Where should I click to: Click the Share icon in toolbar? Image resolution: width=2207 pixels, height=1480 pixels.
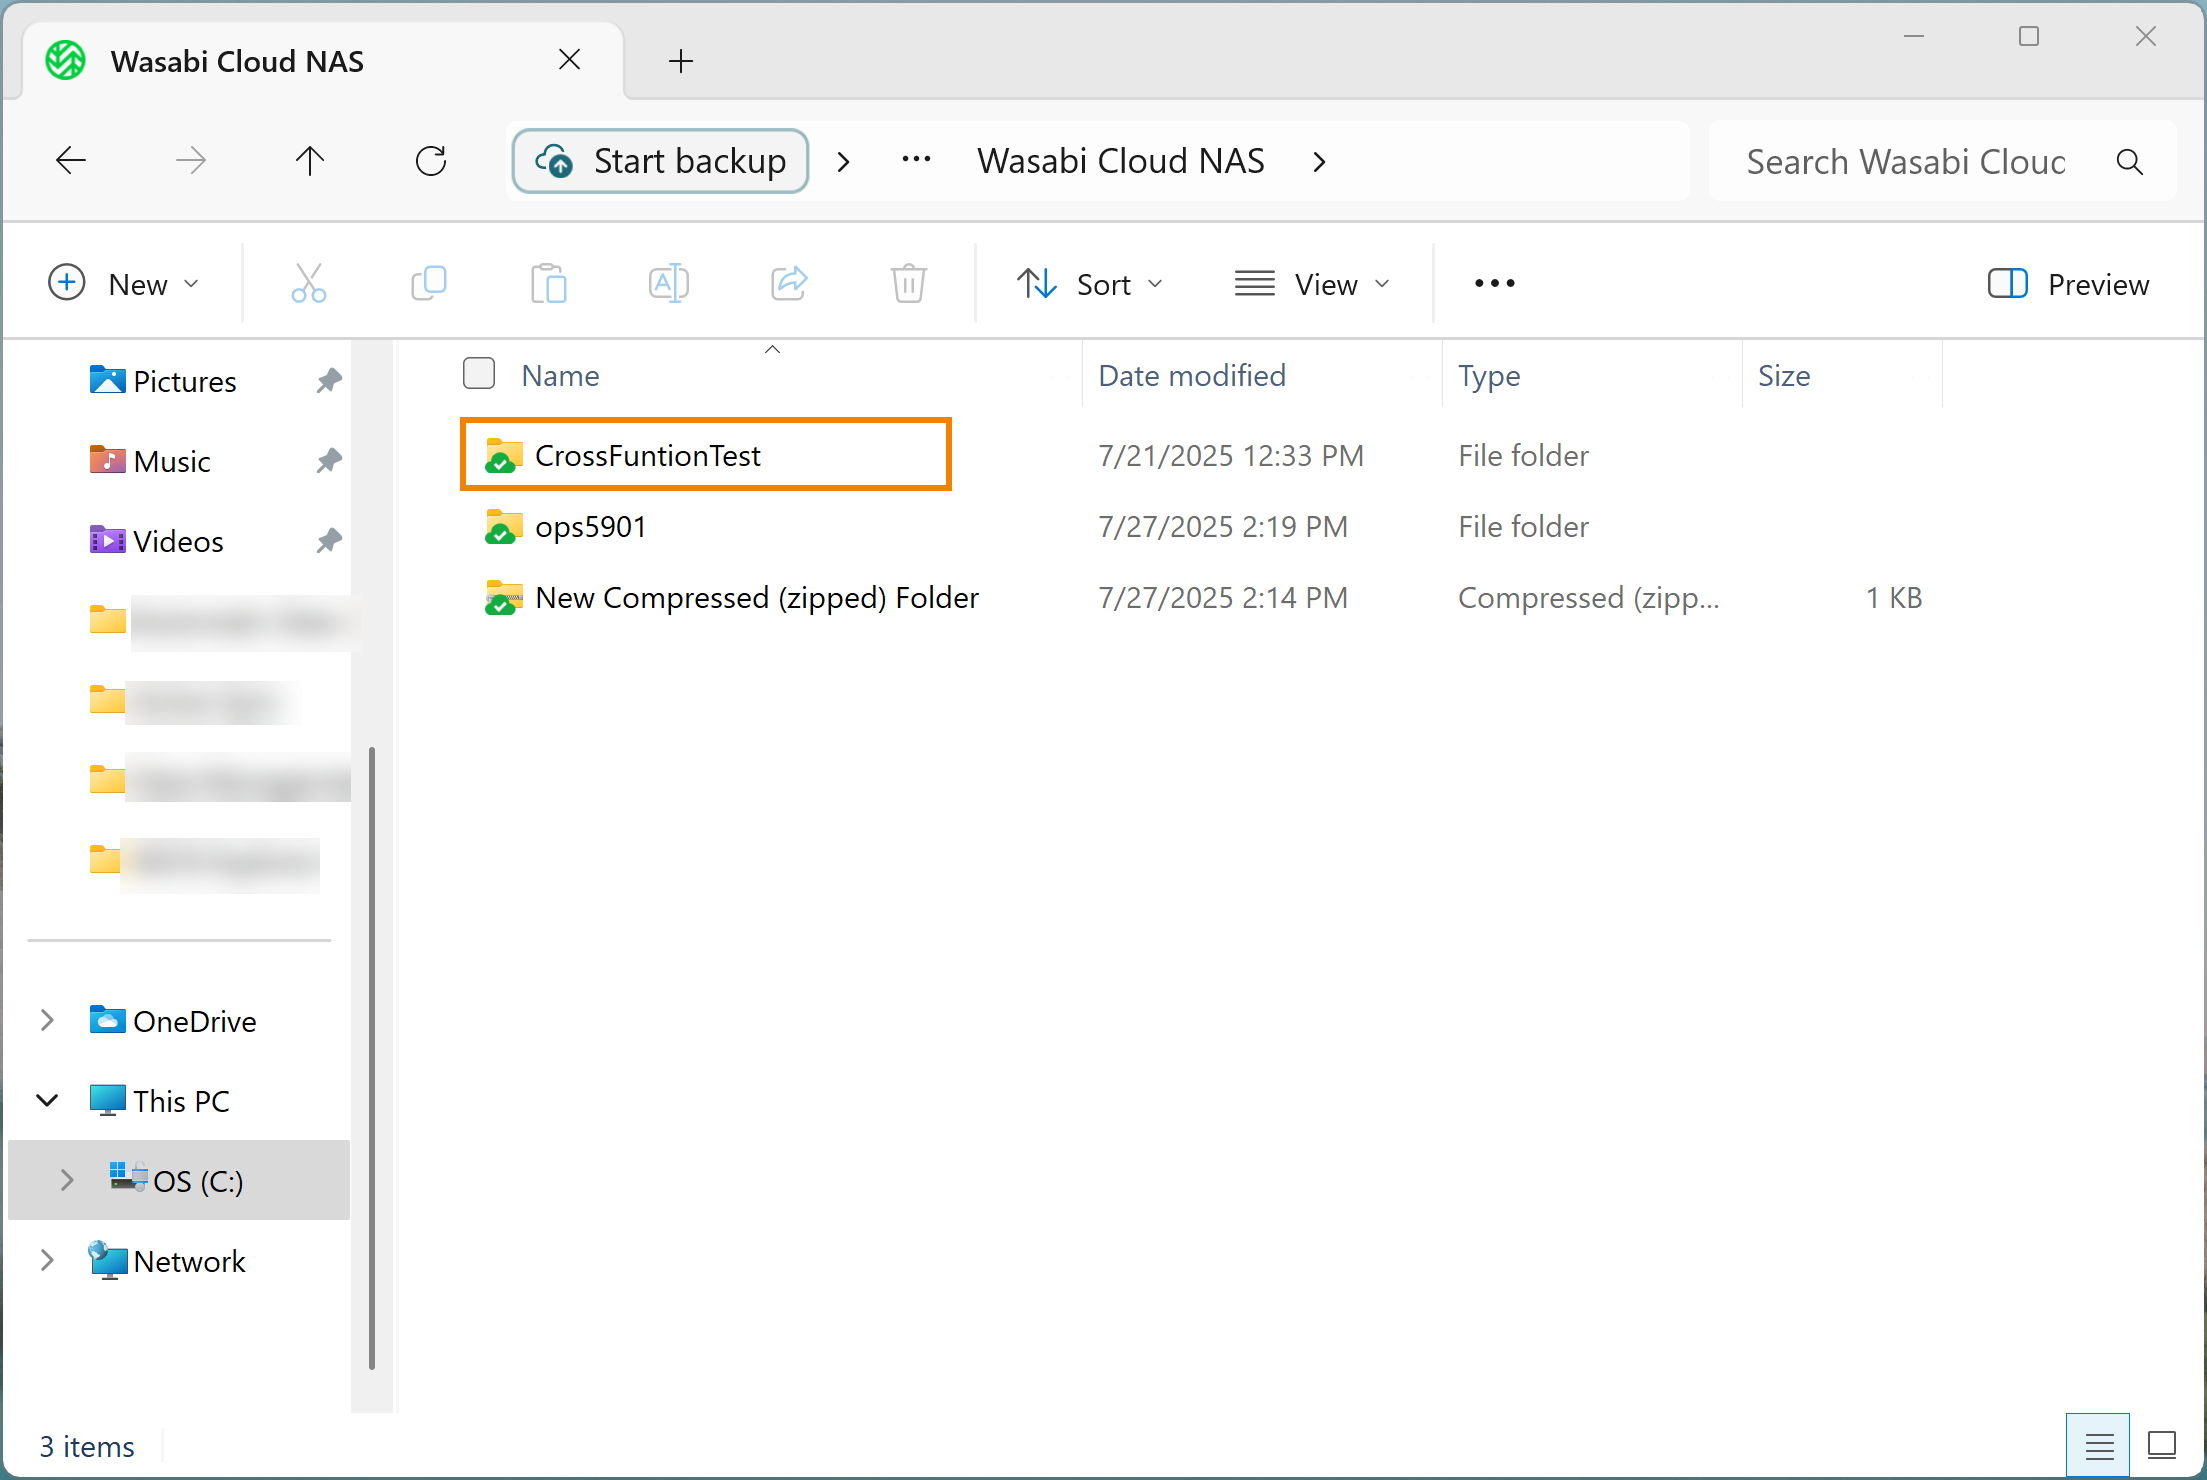tap(789, 284)
